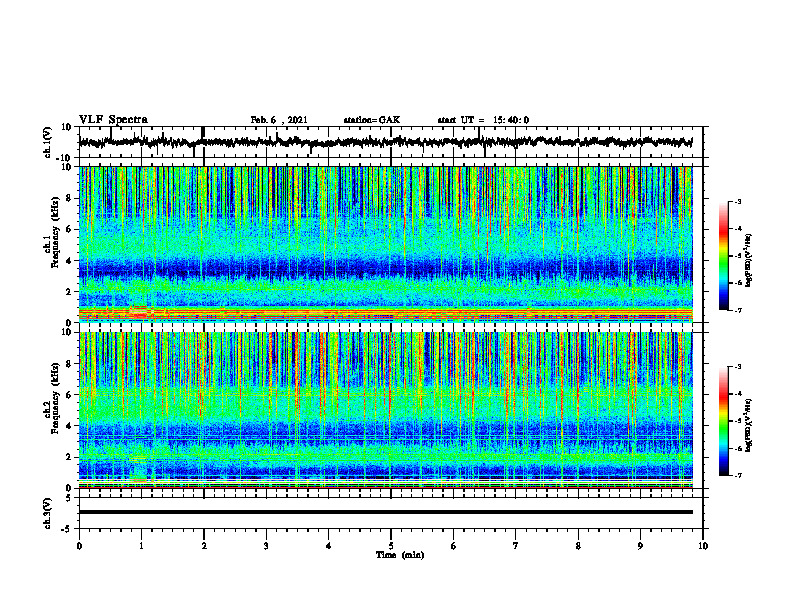Click the ch.1 spectrogram color bar

[723, 256]
